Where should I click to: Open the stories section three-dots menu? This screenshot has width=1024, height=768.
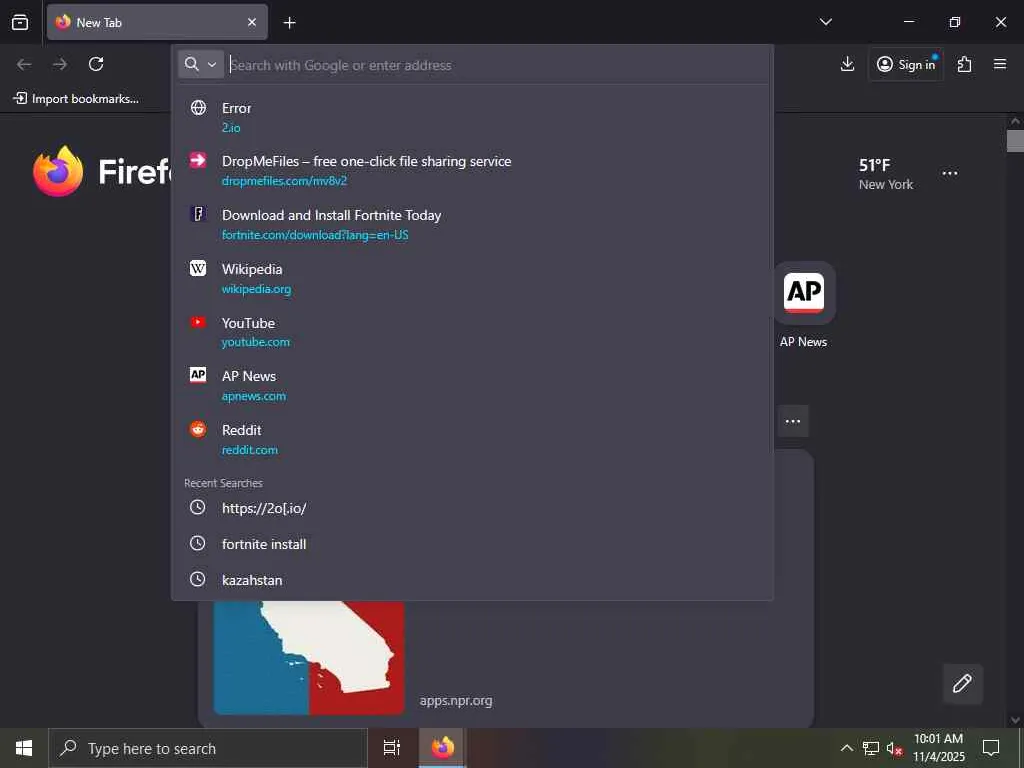pos(793,421)
